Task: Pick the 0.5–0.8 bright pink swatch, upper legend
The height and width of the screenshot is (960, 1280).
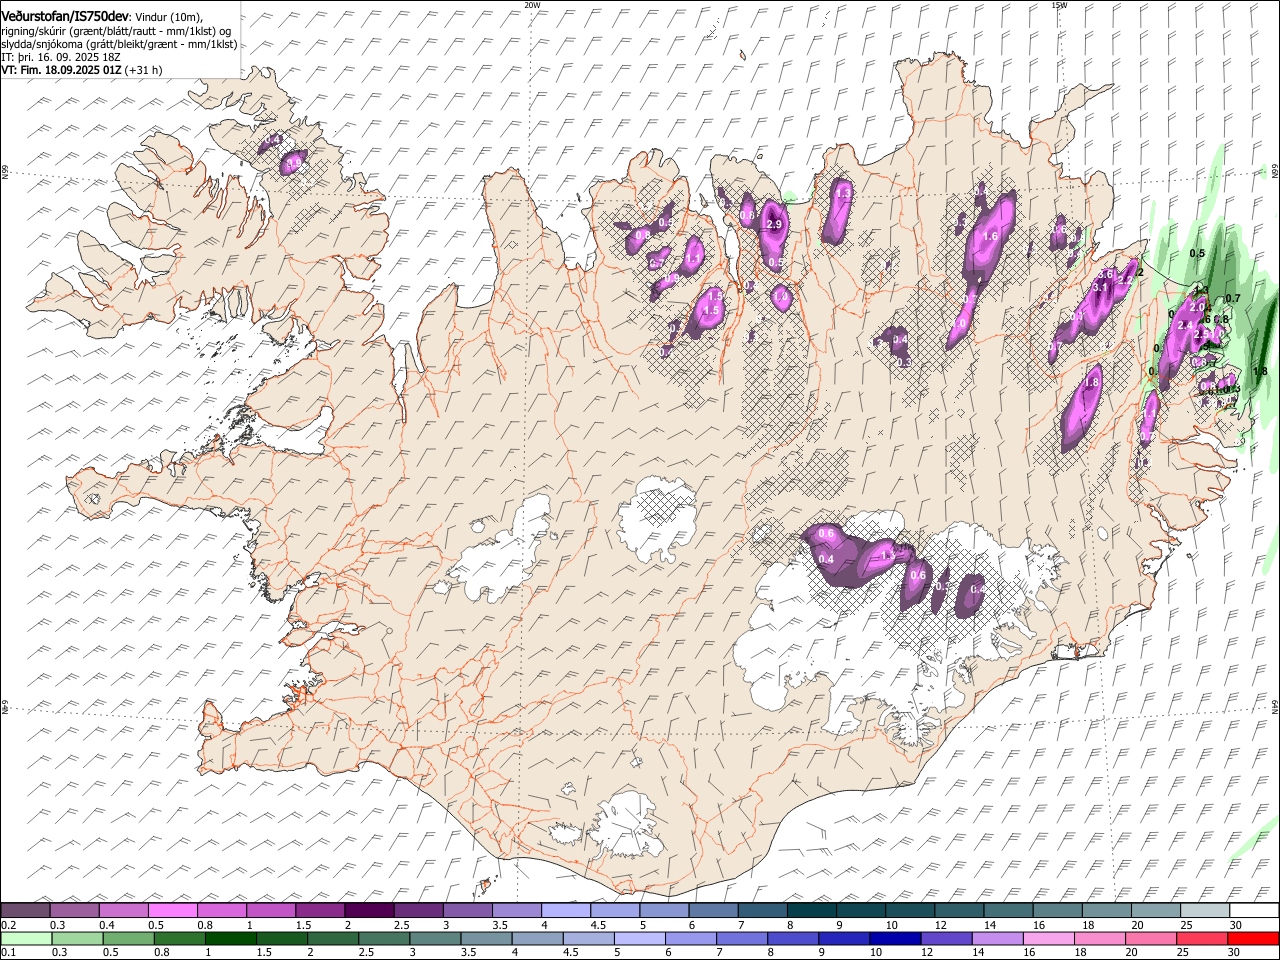Action: [173, 910]
